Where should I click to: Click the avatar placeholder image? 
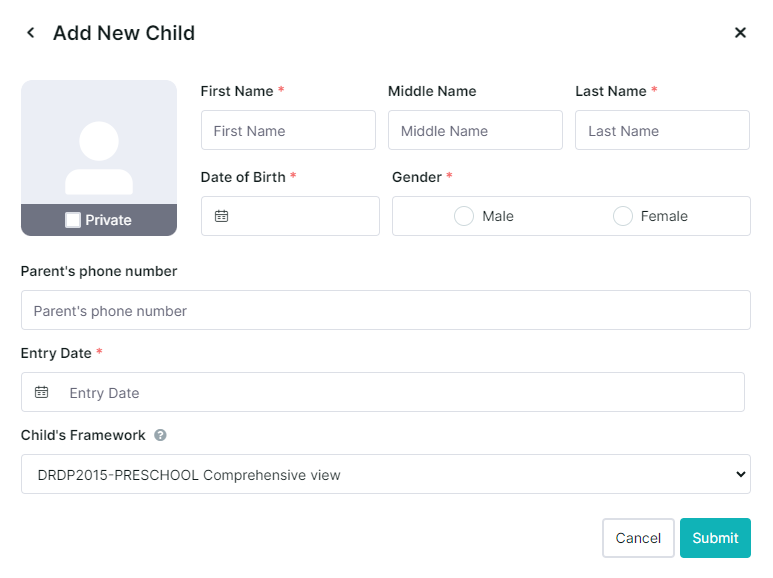pyautogui.click(x=99, y=143)
